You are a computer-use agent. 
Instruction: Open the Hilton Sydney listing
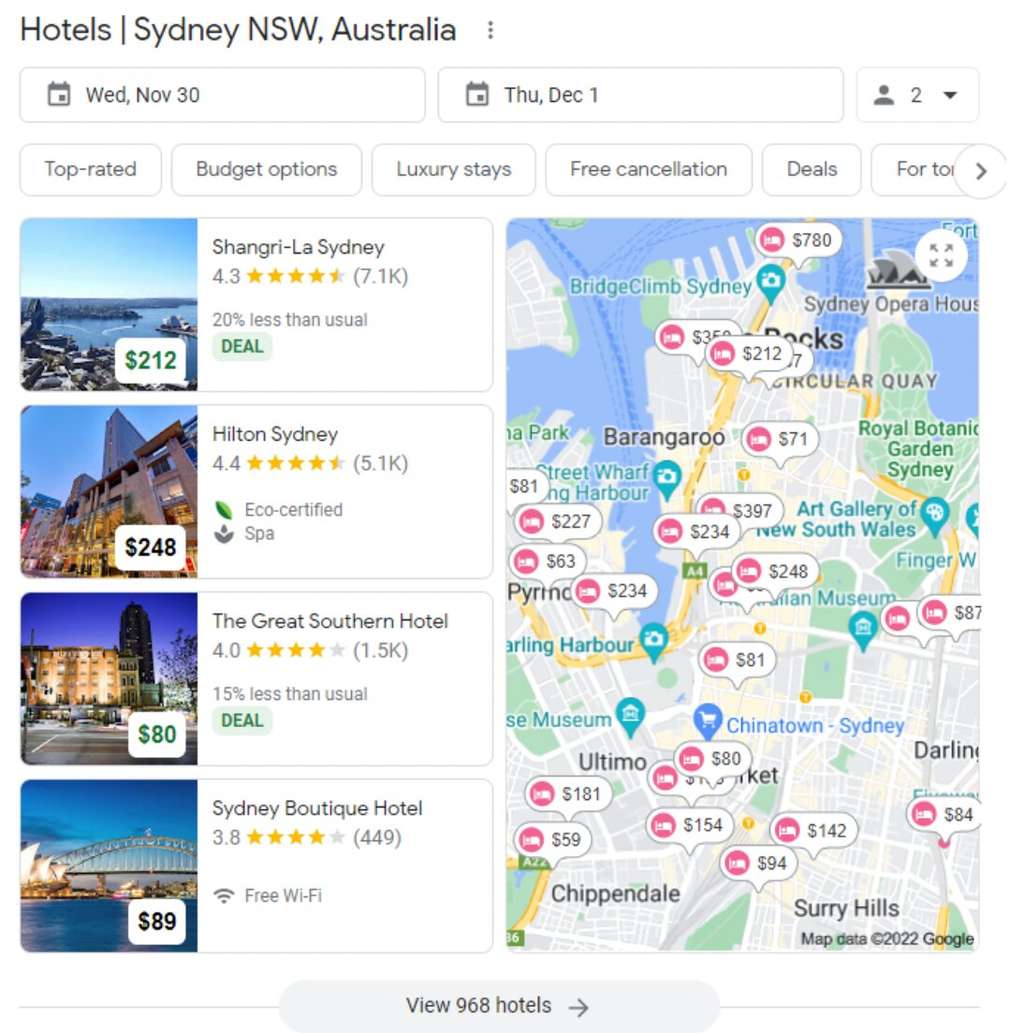(x=275, y=434)
